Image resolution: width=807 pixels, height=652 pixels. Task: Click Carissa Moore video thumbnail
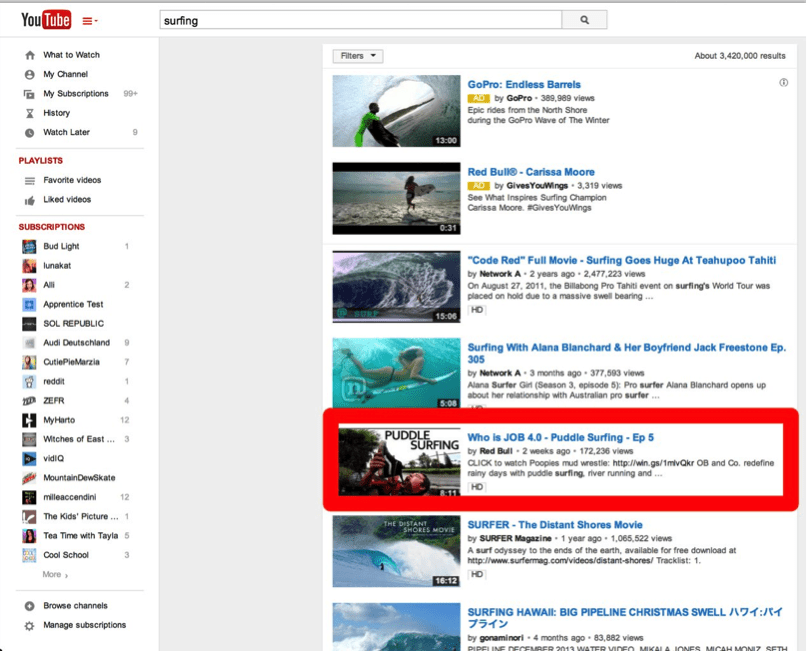pyautogui.click(x=396, y=199)
